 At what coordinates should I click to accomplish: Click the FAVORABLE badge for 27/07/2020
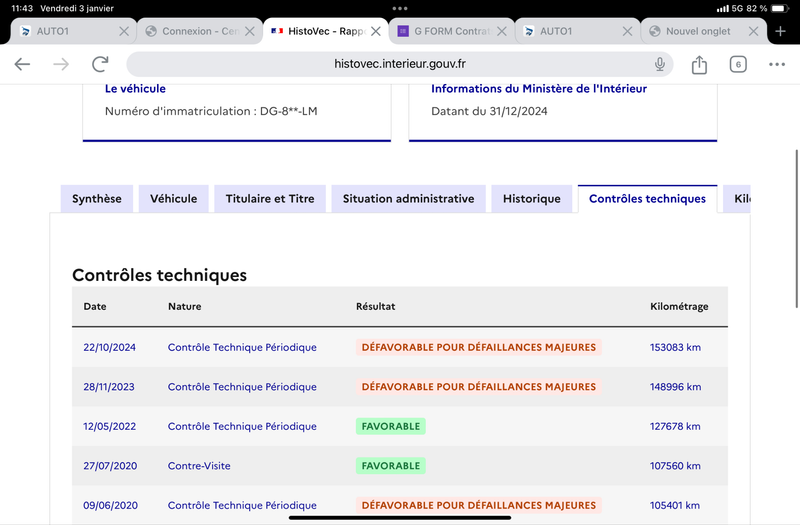click(x=391, y=466)
